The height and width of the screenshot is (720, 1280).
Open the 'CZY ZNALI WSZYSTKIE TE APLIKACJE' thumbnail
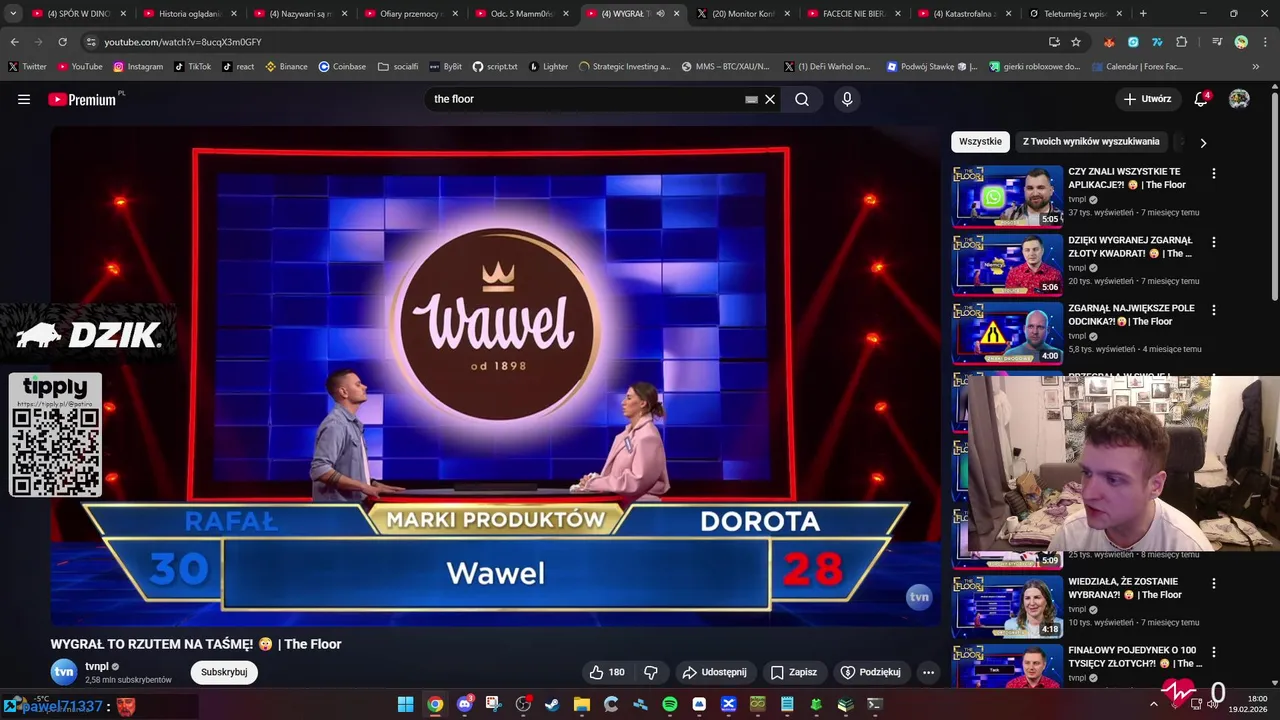[x=1007, y=196]
